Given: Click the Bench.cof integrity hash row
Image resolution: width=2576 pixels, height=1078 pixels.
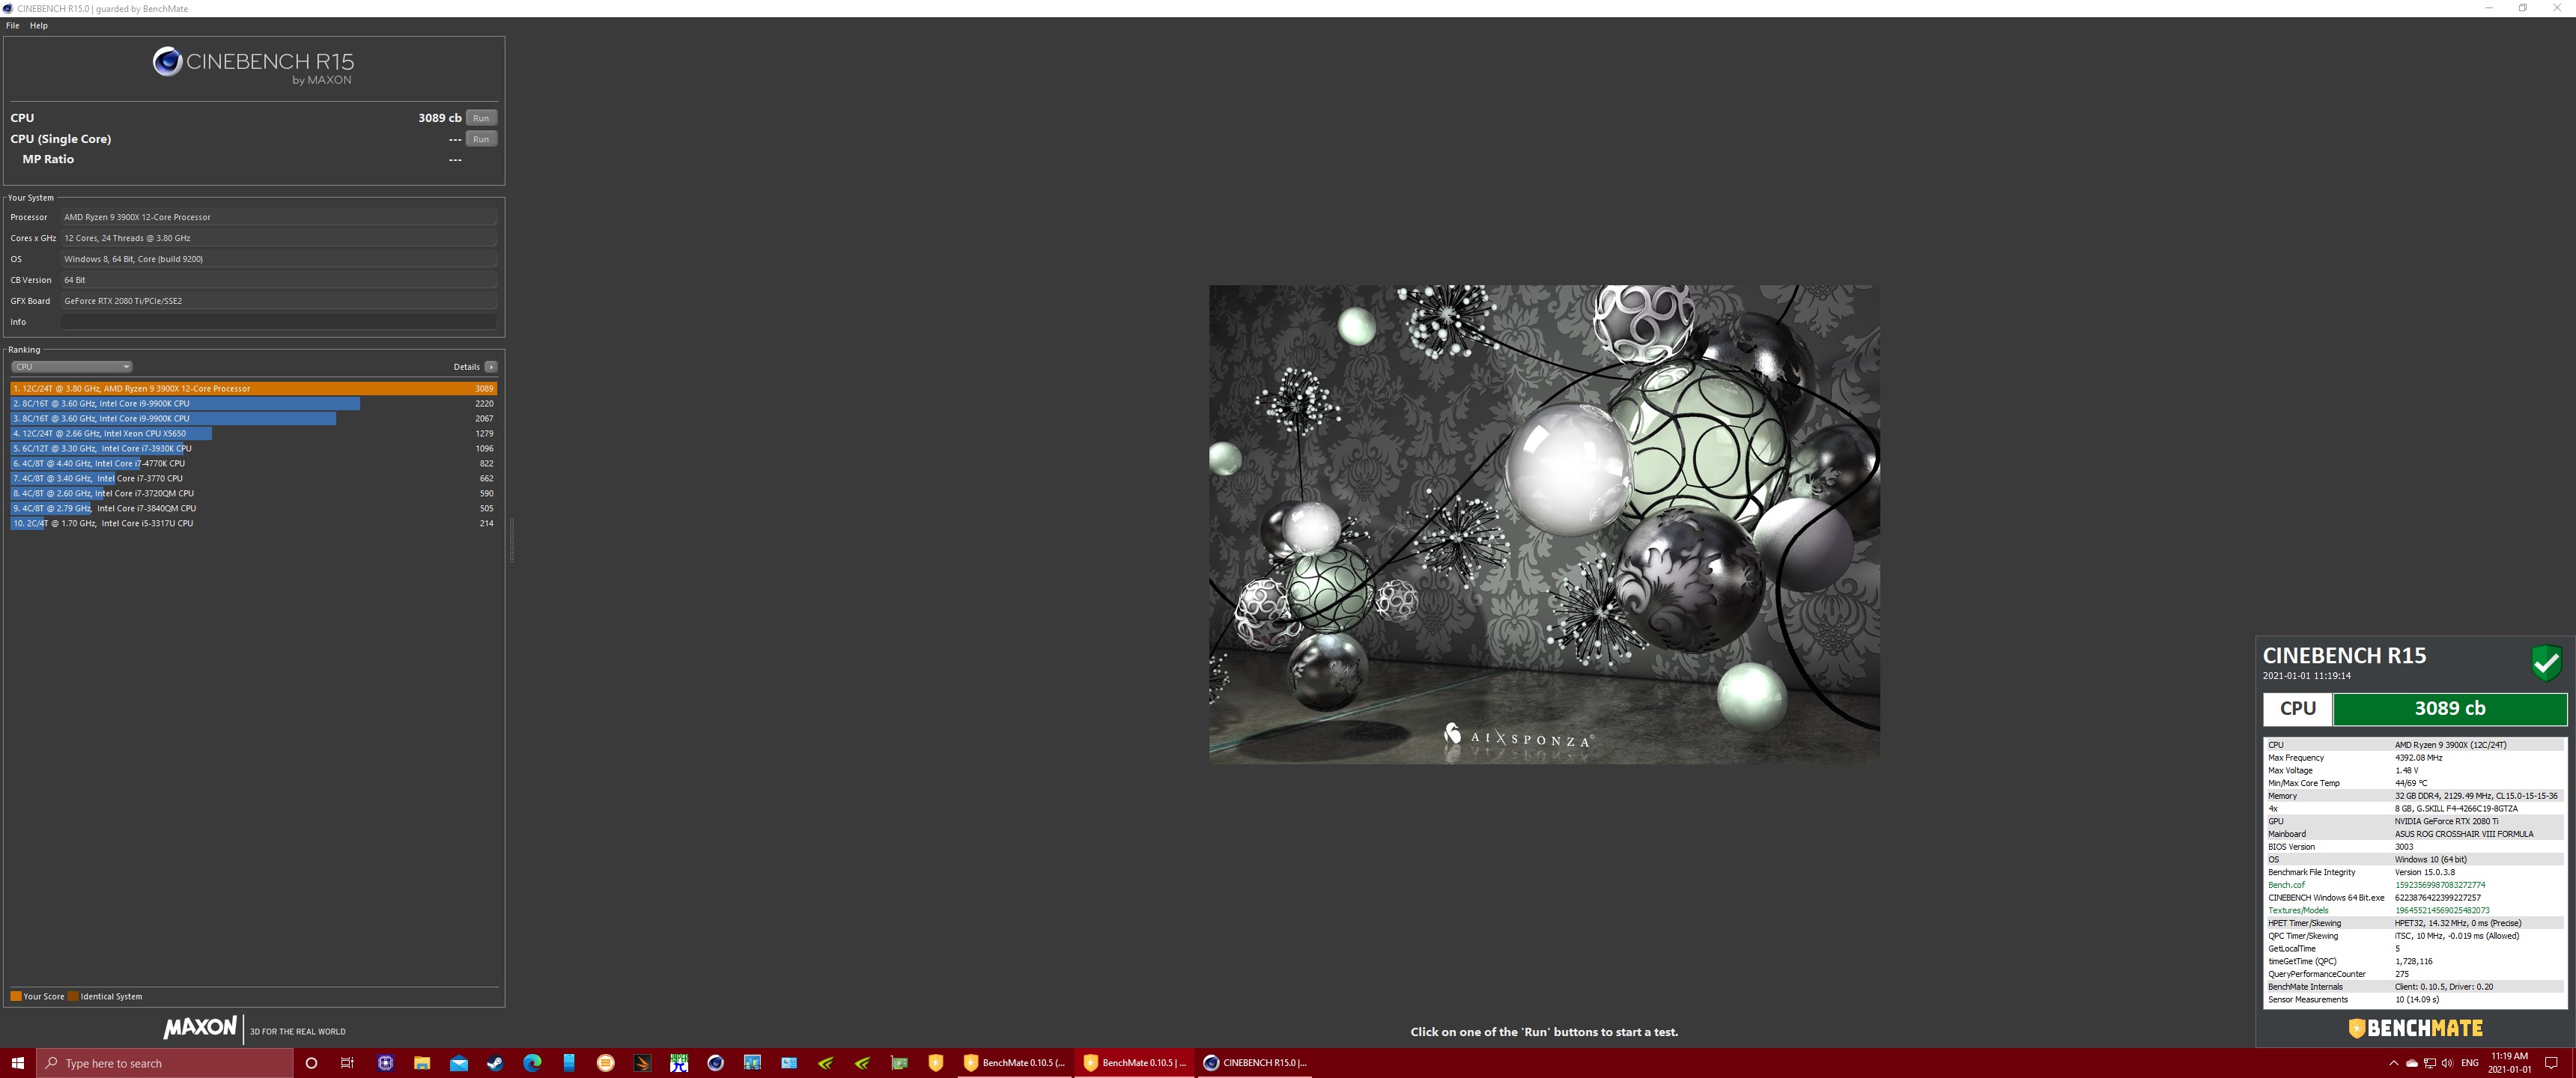Looking at the screenshot, I should pos(2414,885).
